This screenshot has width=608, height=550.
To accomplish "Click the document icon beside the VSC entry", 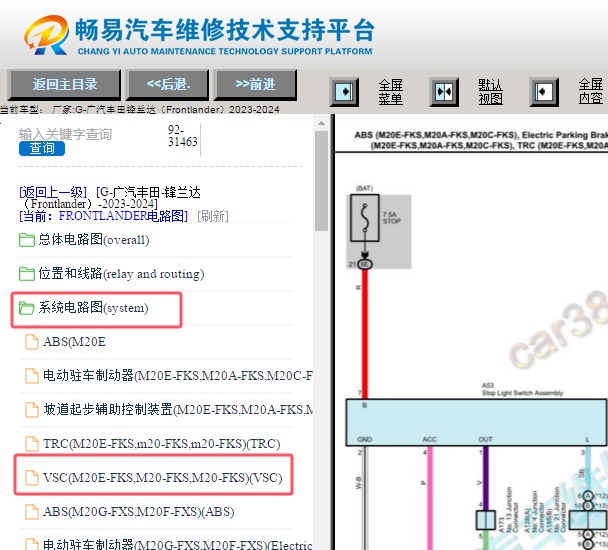I will coord(32,478).
